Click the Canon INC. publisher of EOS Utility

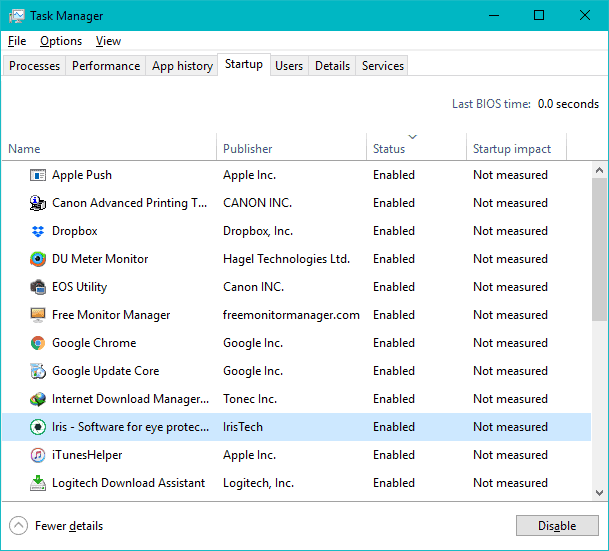(254, 287)
